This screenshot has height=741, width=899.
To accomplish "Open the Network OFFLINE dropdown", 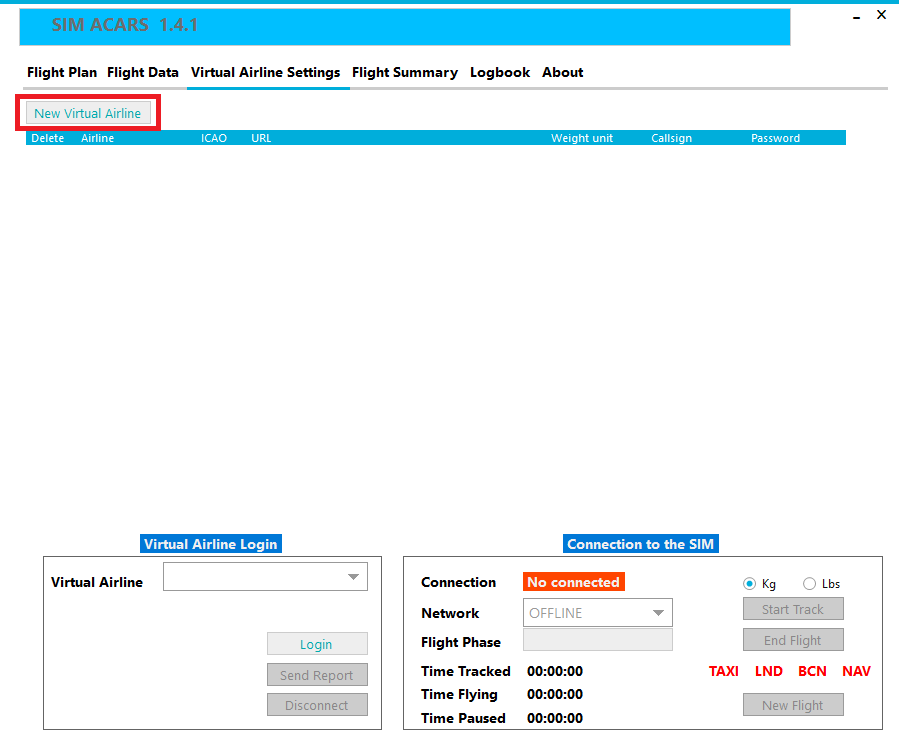I will pyautogui.click(x=657, y=613).
